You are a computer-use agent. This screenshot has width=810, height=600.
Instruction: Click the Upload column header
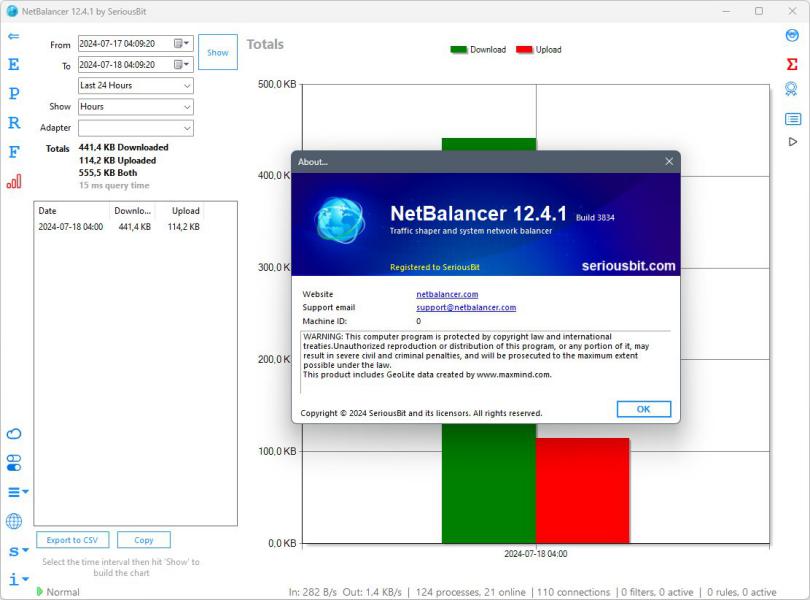[180, 211]
